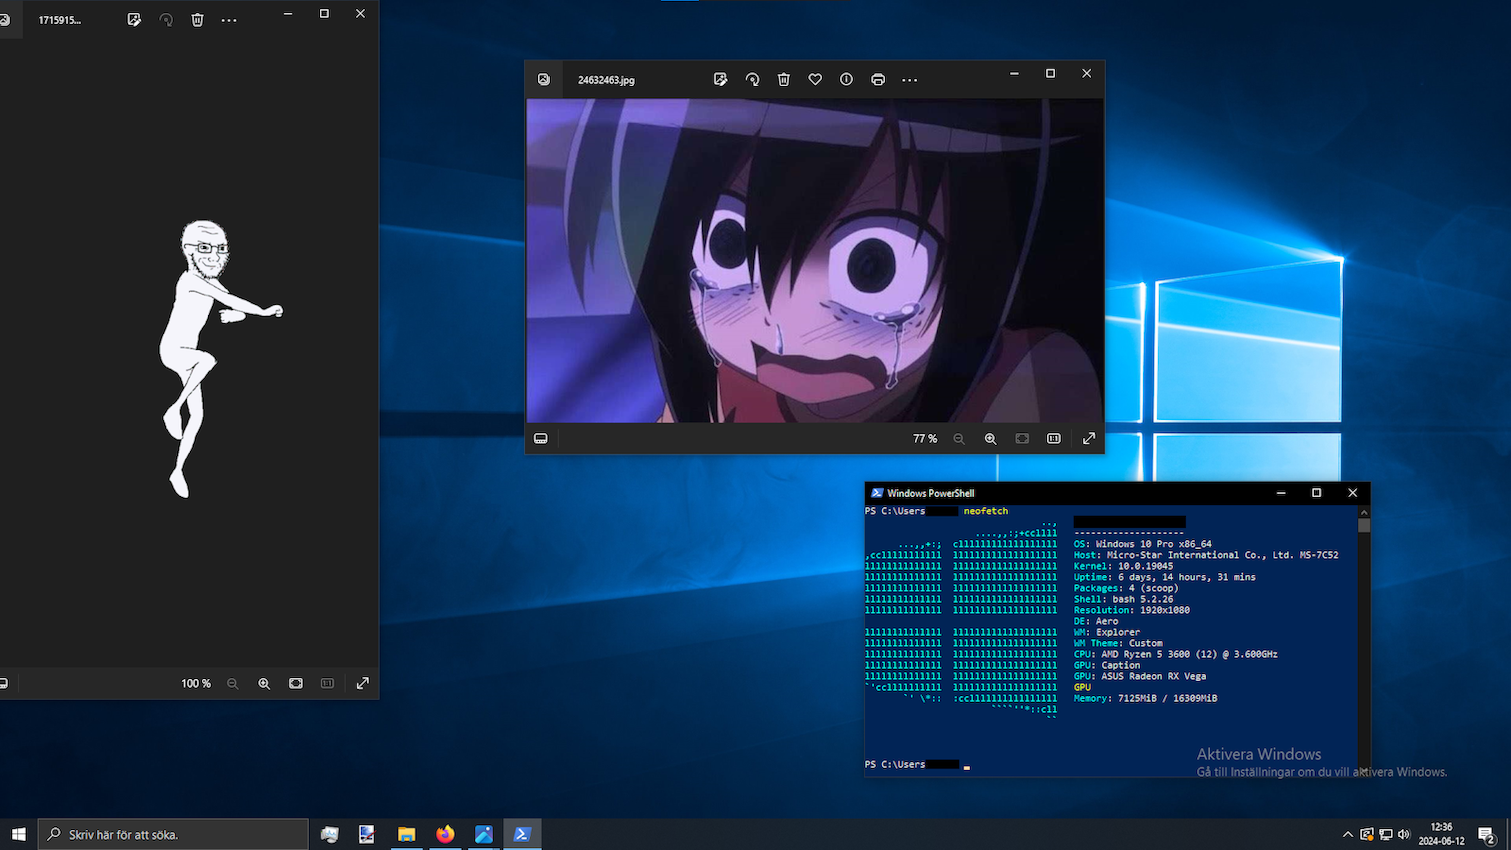The width and height of the screenshot is (1511, 850).
Task: Open the Start menu
Action: 19,833
